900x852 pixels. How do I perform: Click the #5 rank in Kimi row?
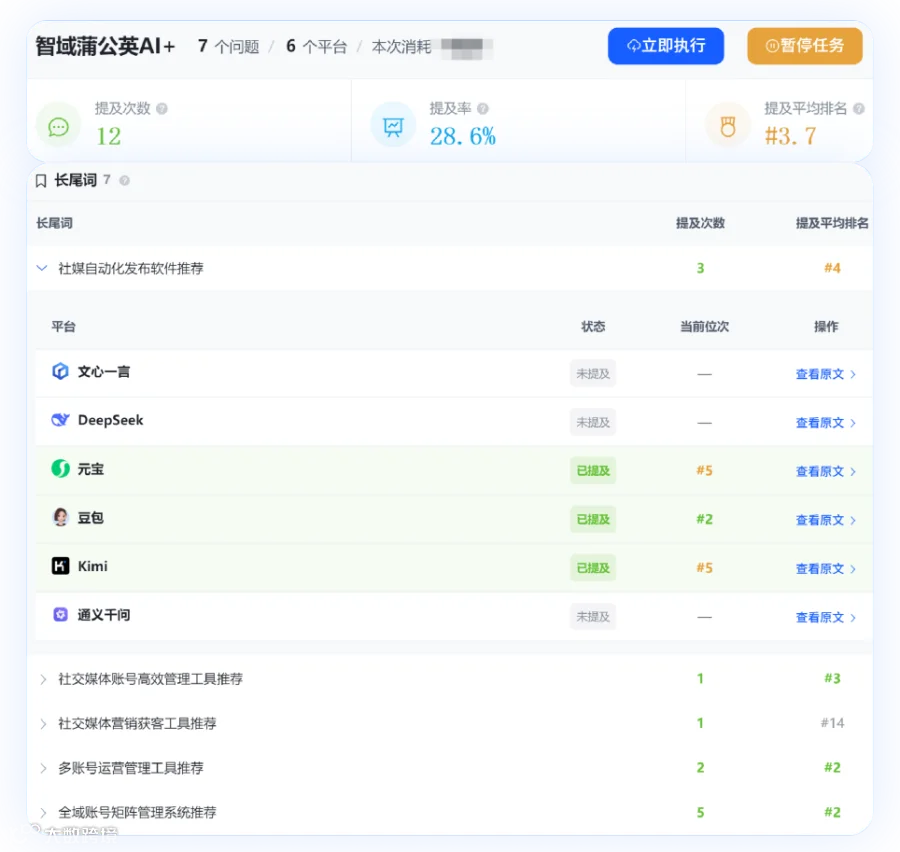pos(704,568)
